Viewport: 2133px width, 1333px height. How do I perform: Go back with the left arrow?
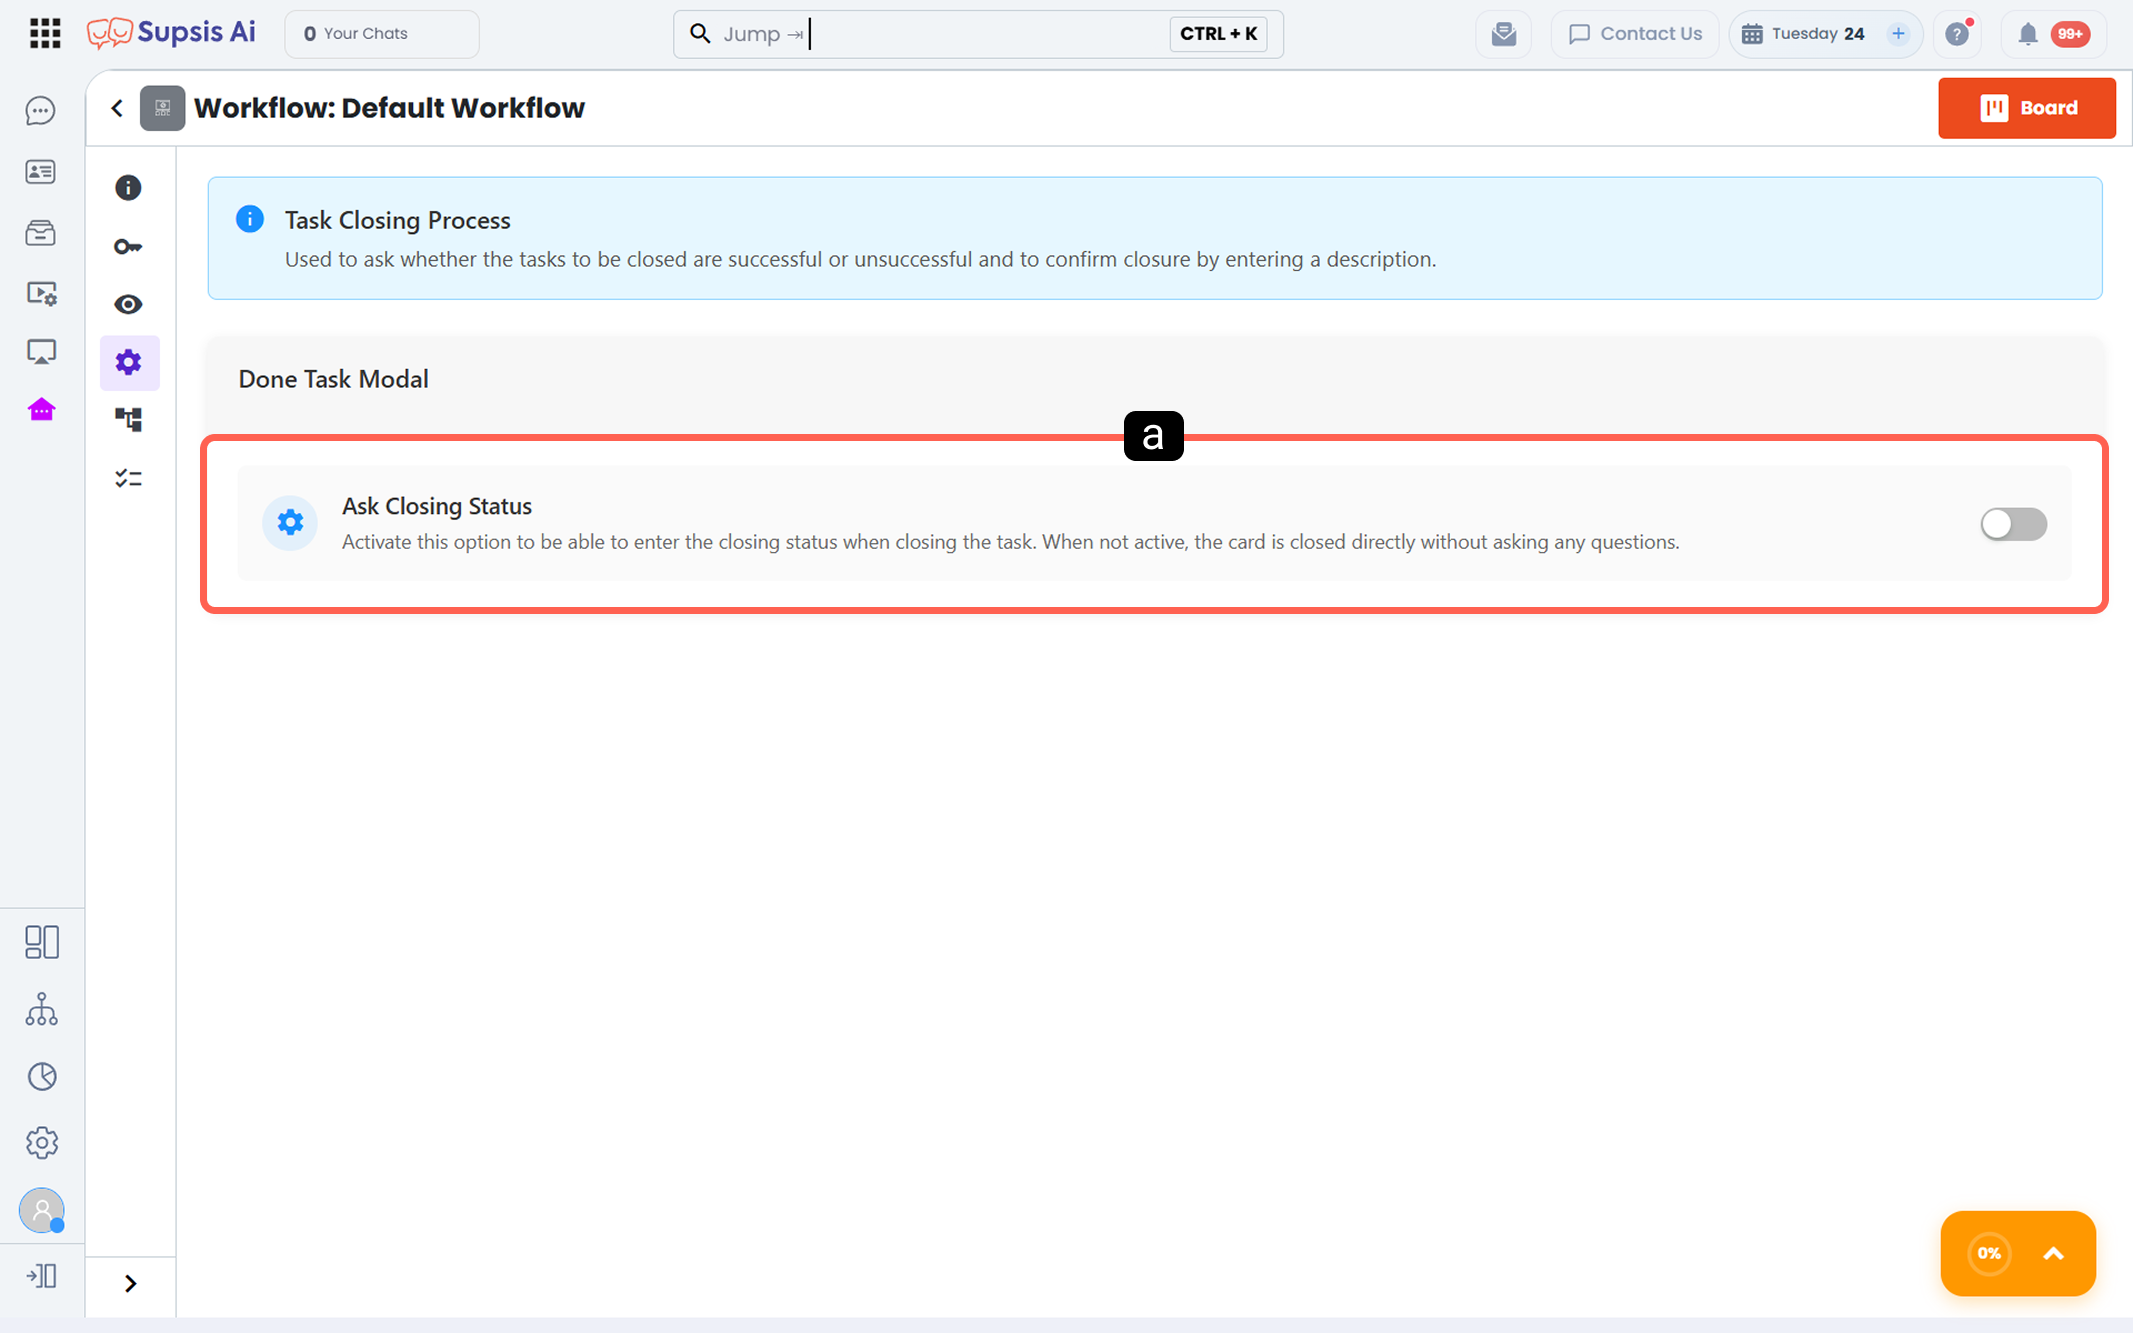(x=117, y=108)
